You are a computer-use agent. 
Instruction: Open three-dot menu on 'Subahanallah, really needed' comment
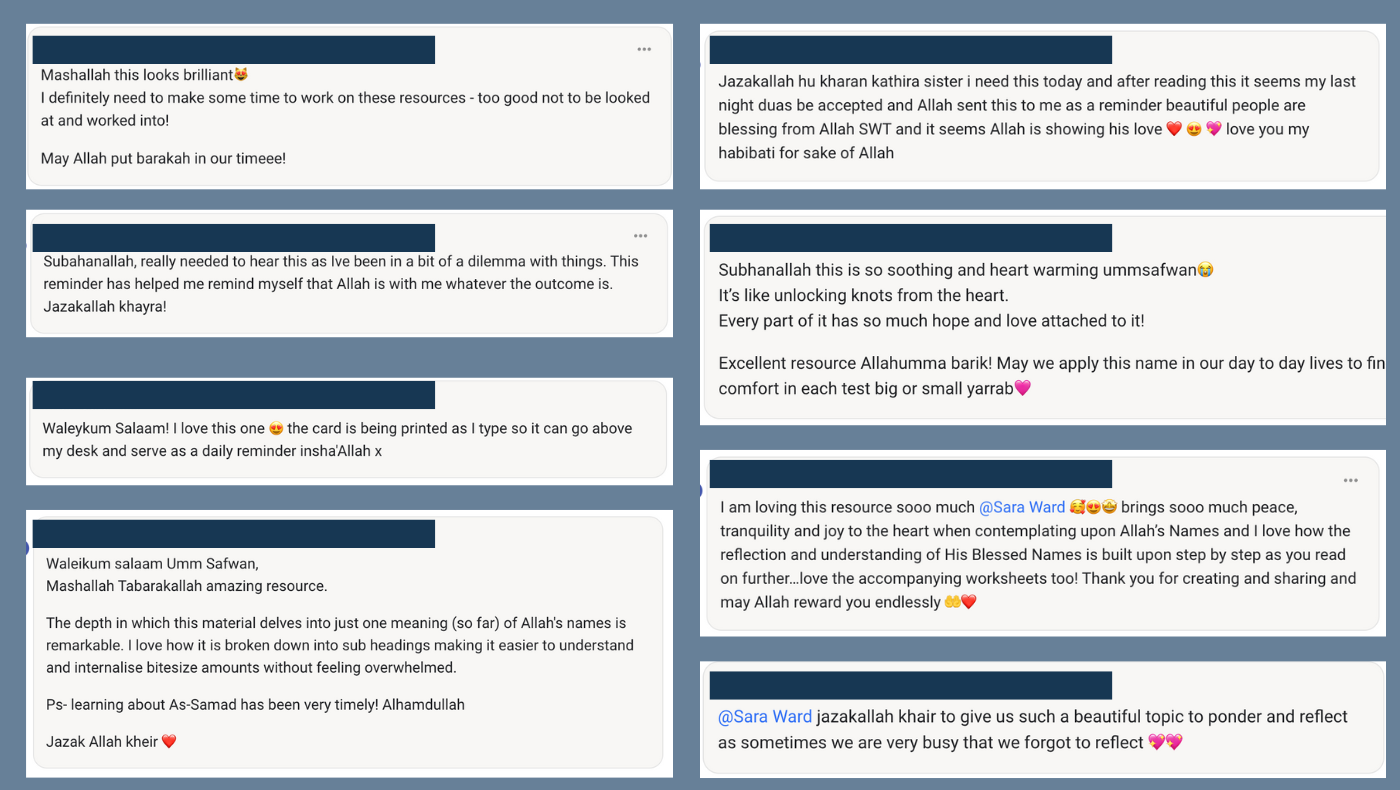click(x=640, y=236)
